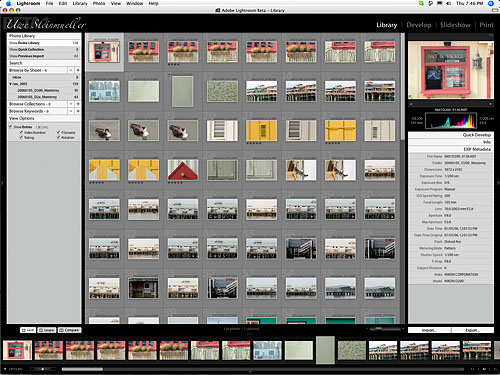Expand filmstrip Options disclosure triangle

pyautogui.click(x=5, y=369)
